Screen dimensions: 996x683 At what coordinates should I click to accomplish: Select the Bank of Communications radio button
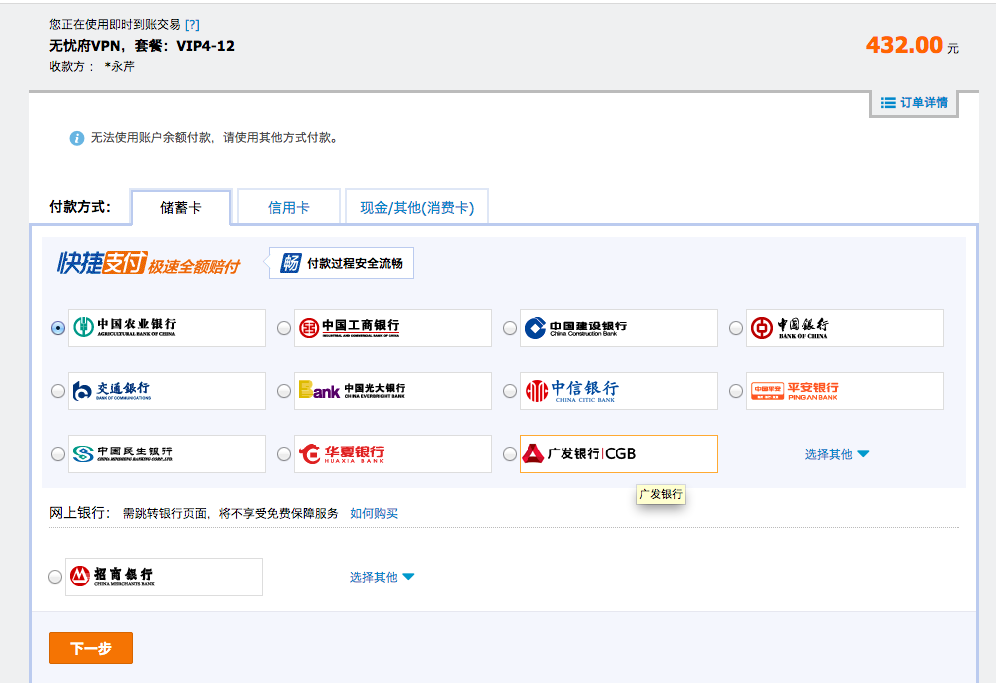pyautogui.click(x=58, y=391)
